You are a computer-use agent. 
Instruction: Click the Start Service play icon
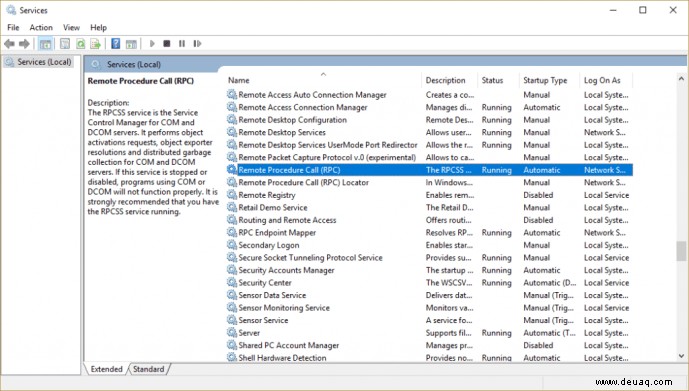(x=152, y=43)
